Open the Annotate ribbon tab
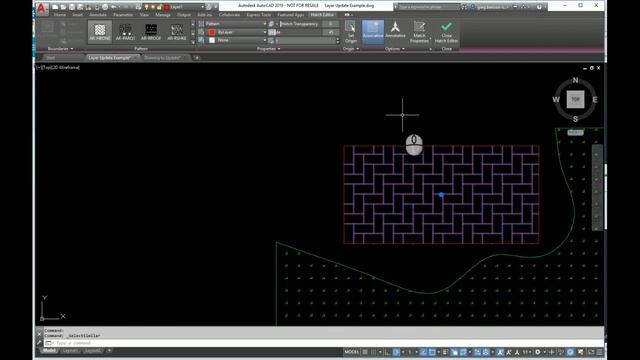The width and height of the screenshot is (640, 360). [98, 15]
